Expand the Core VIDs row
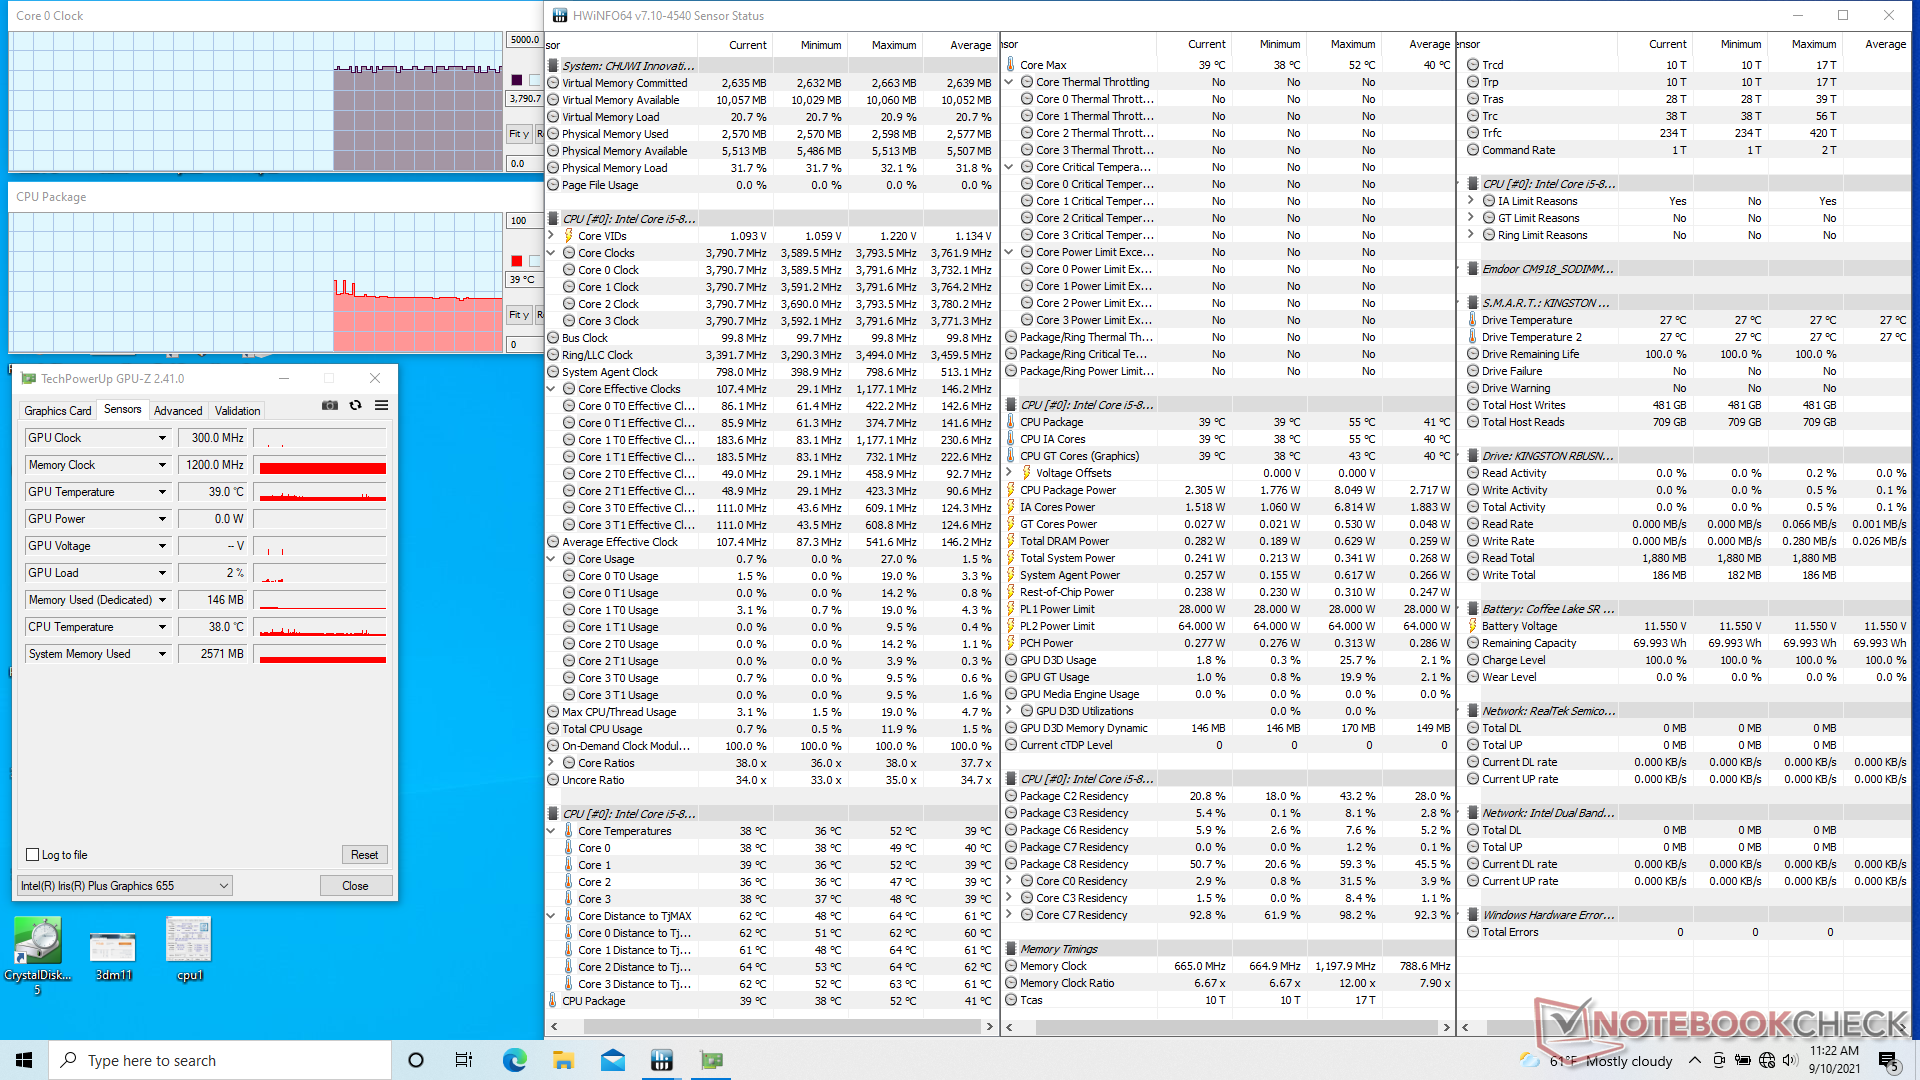The image size is (1920, 1080). tap(551, 236)
